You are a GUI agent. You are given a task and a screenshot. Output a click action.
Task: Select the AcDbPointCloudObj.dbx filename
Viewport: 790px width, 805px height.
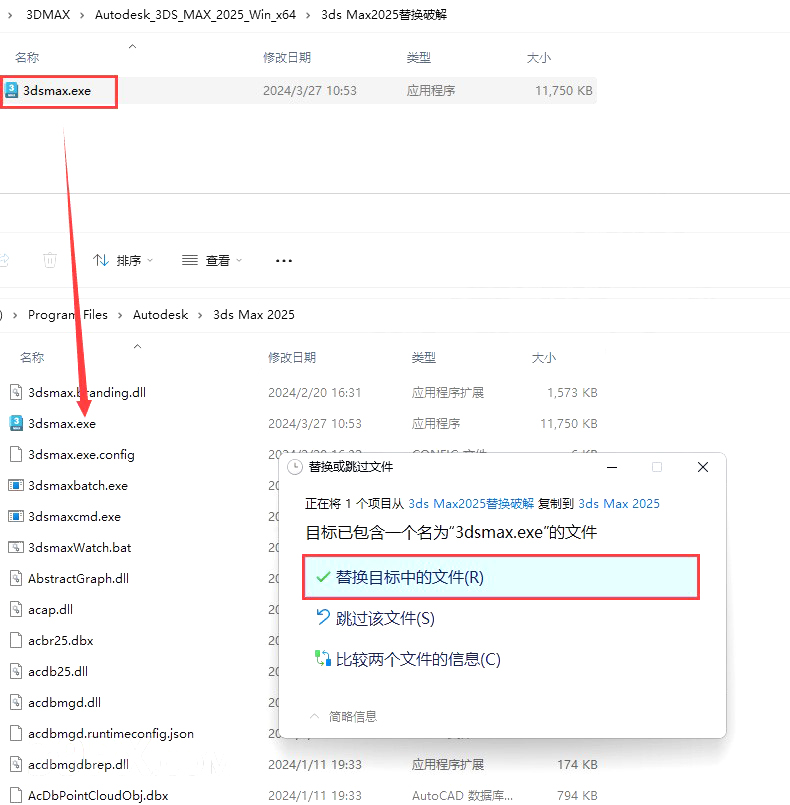click(x=98, y=795)
